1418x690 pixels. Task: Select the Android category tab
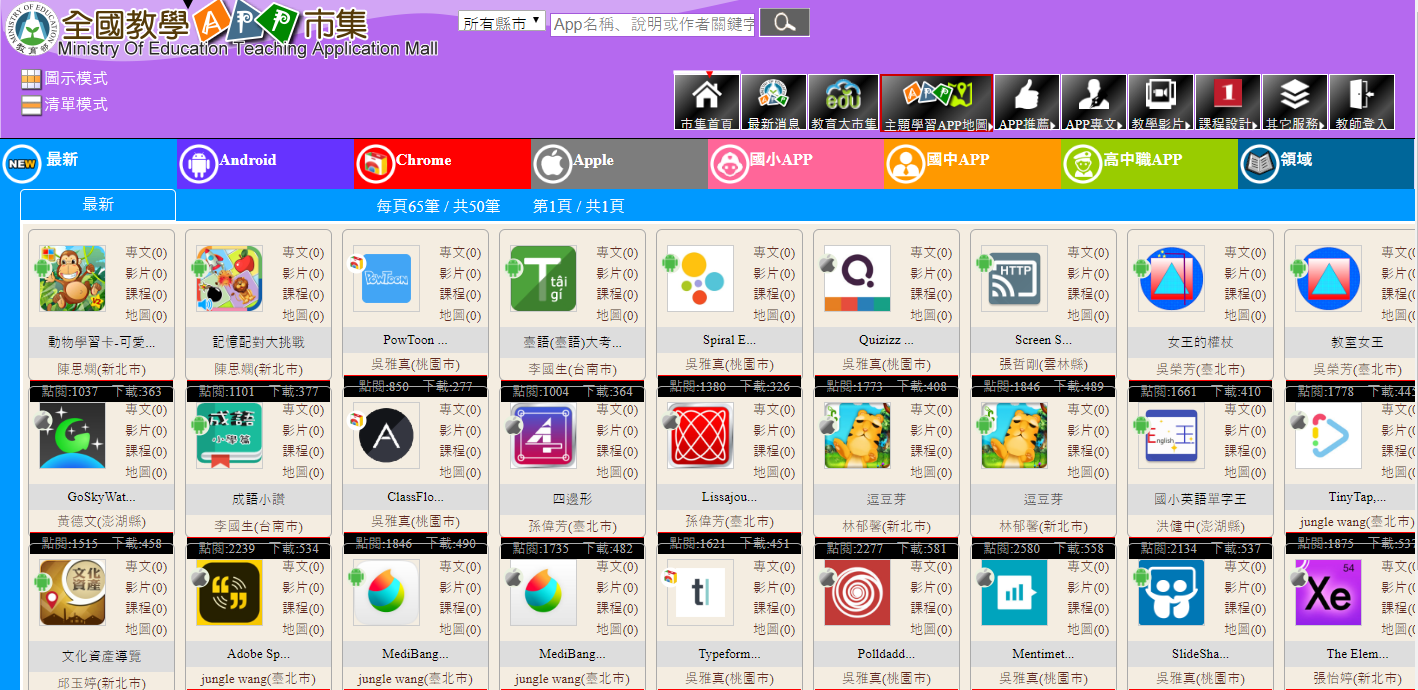(265, 164)
